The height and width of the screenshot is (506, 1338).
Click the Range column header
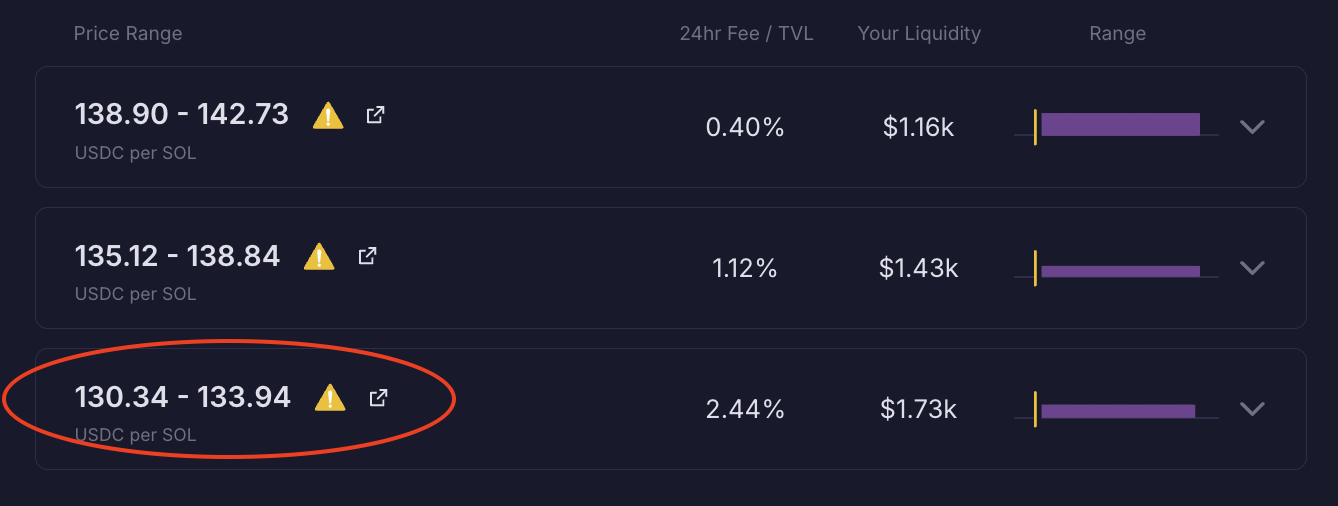1117,34
